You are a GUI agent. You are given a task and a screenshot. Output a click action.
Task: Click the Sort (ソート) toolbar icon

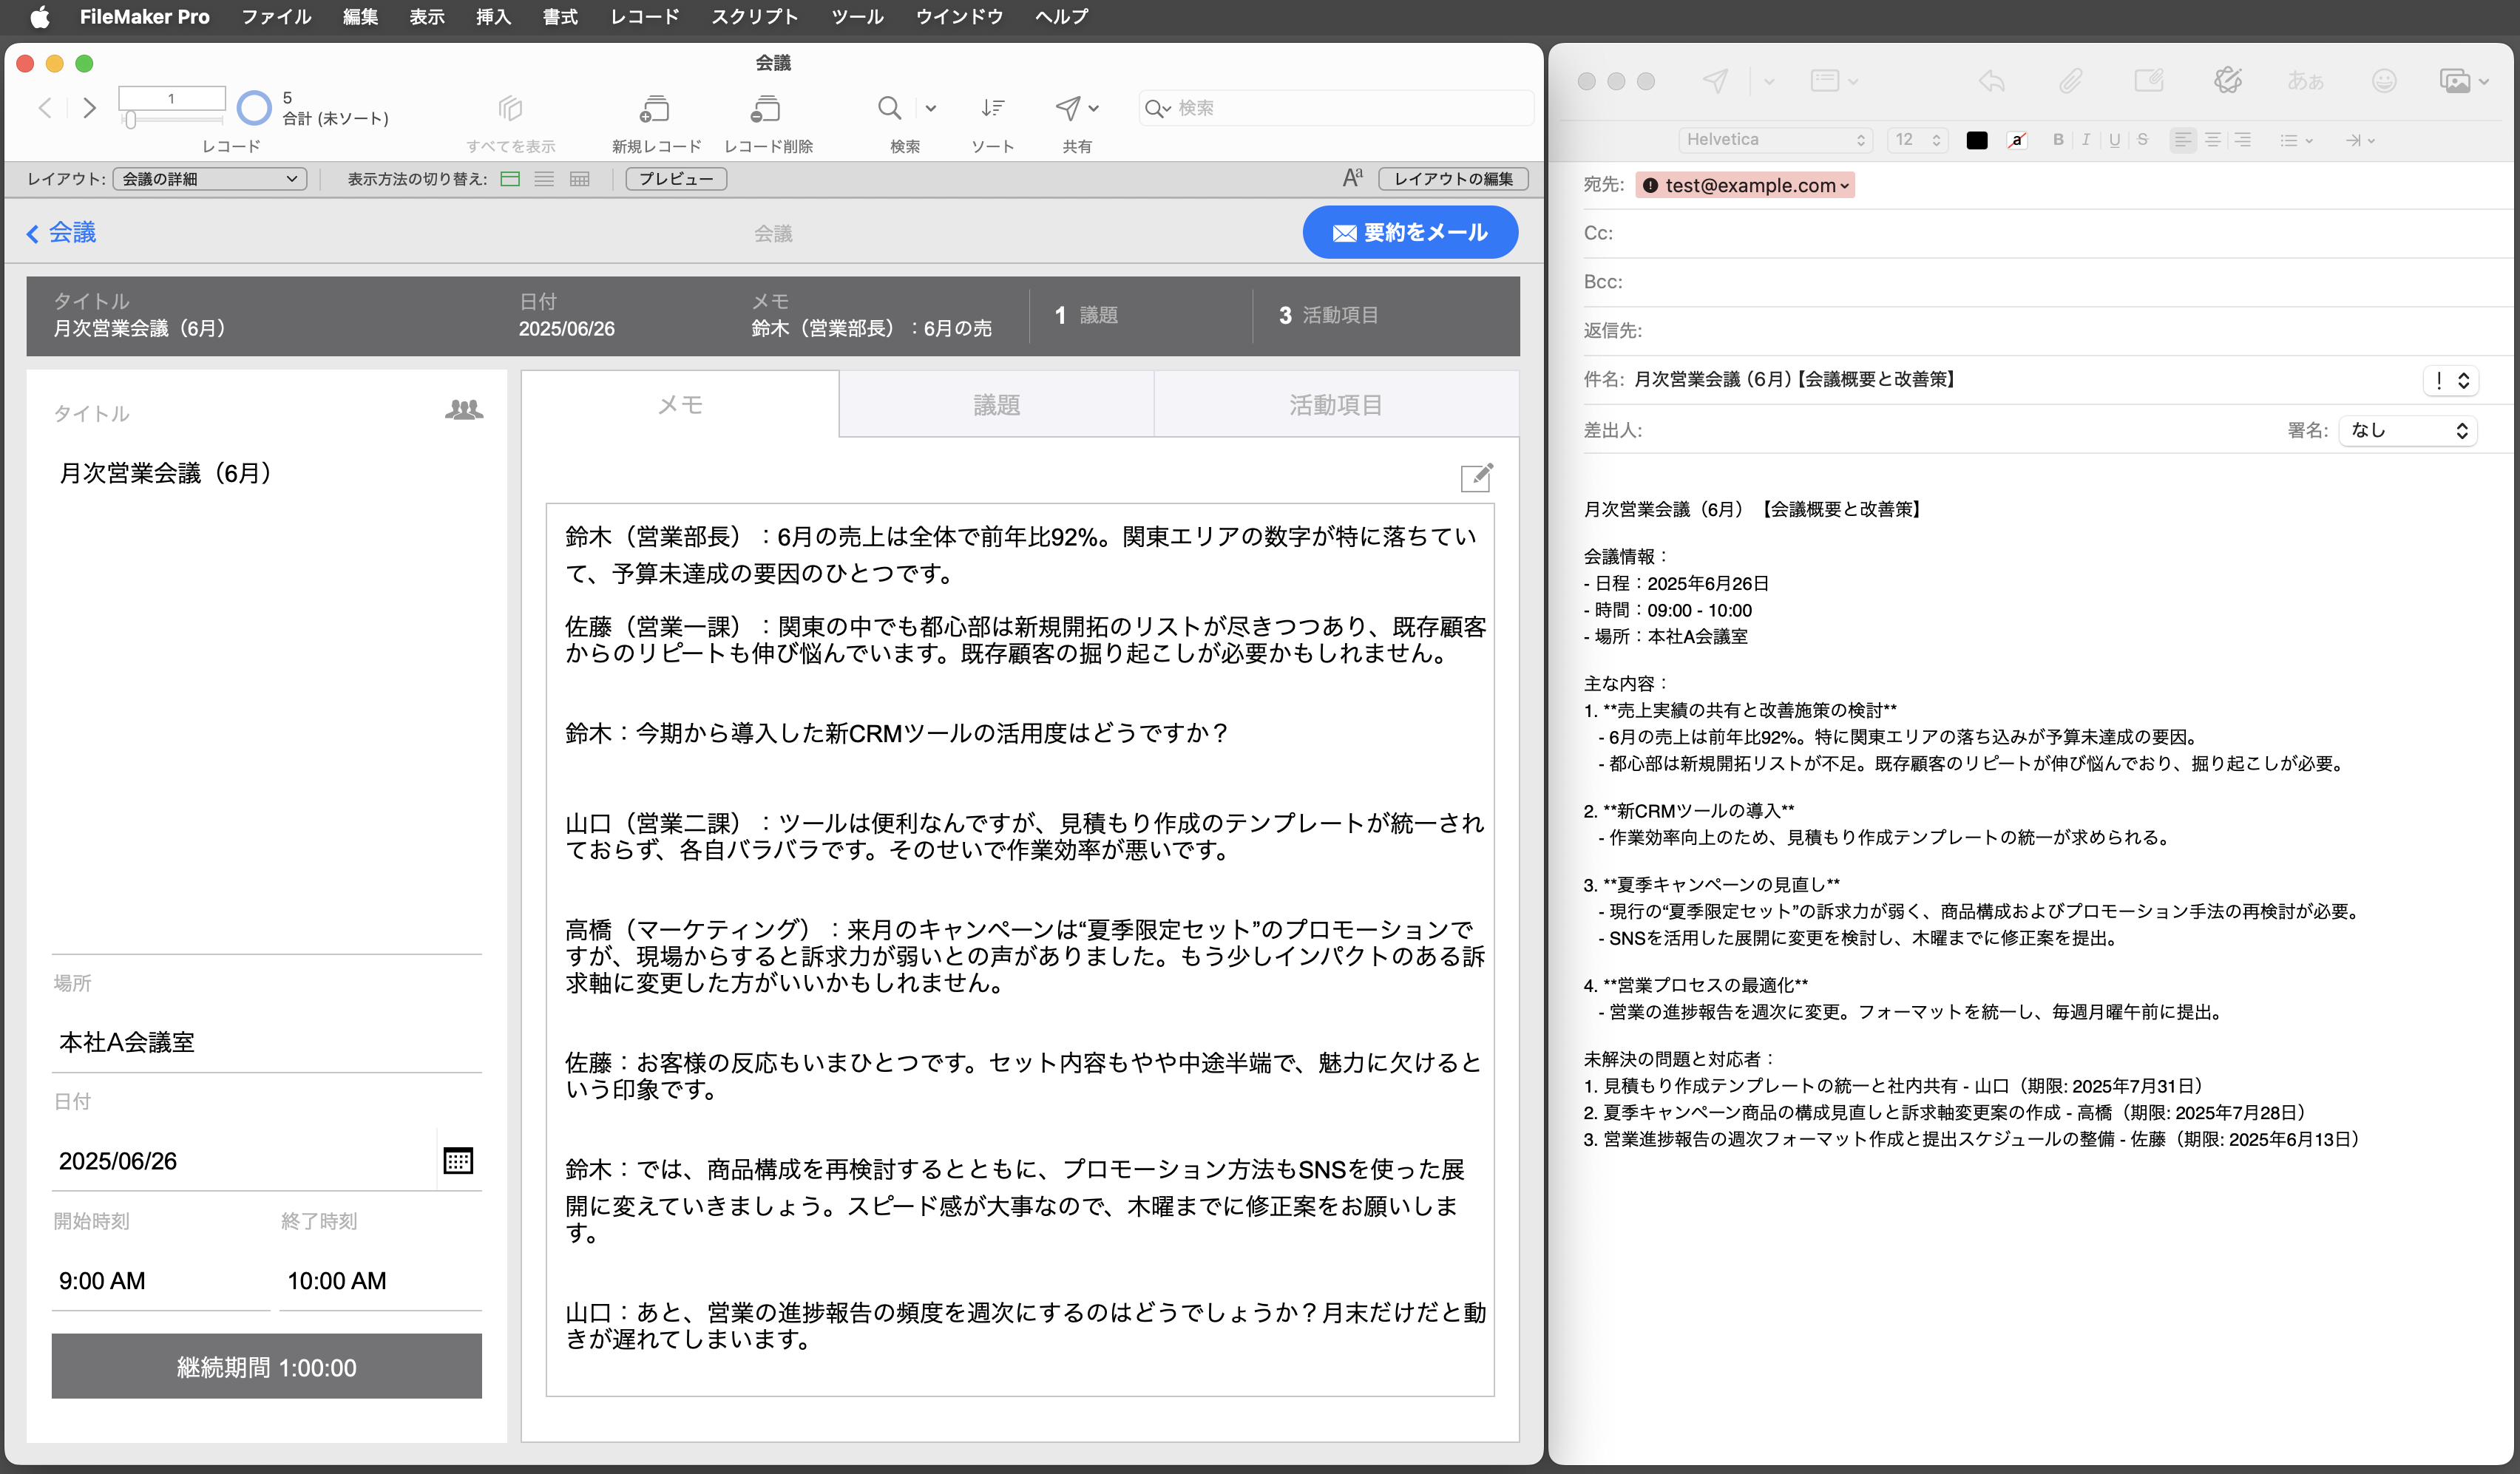click(992, 108)
